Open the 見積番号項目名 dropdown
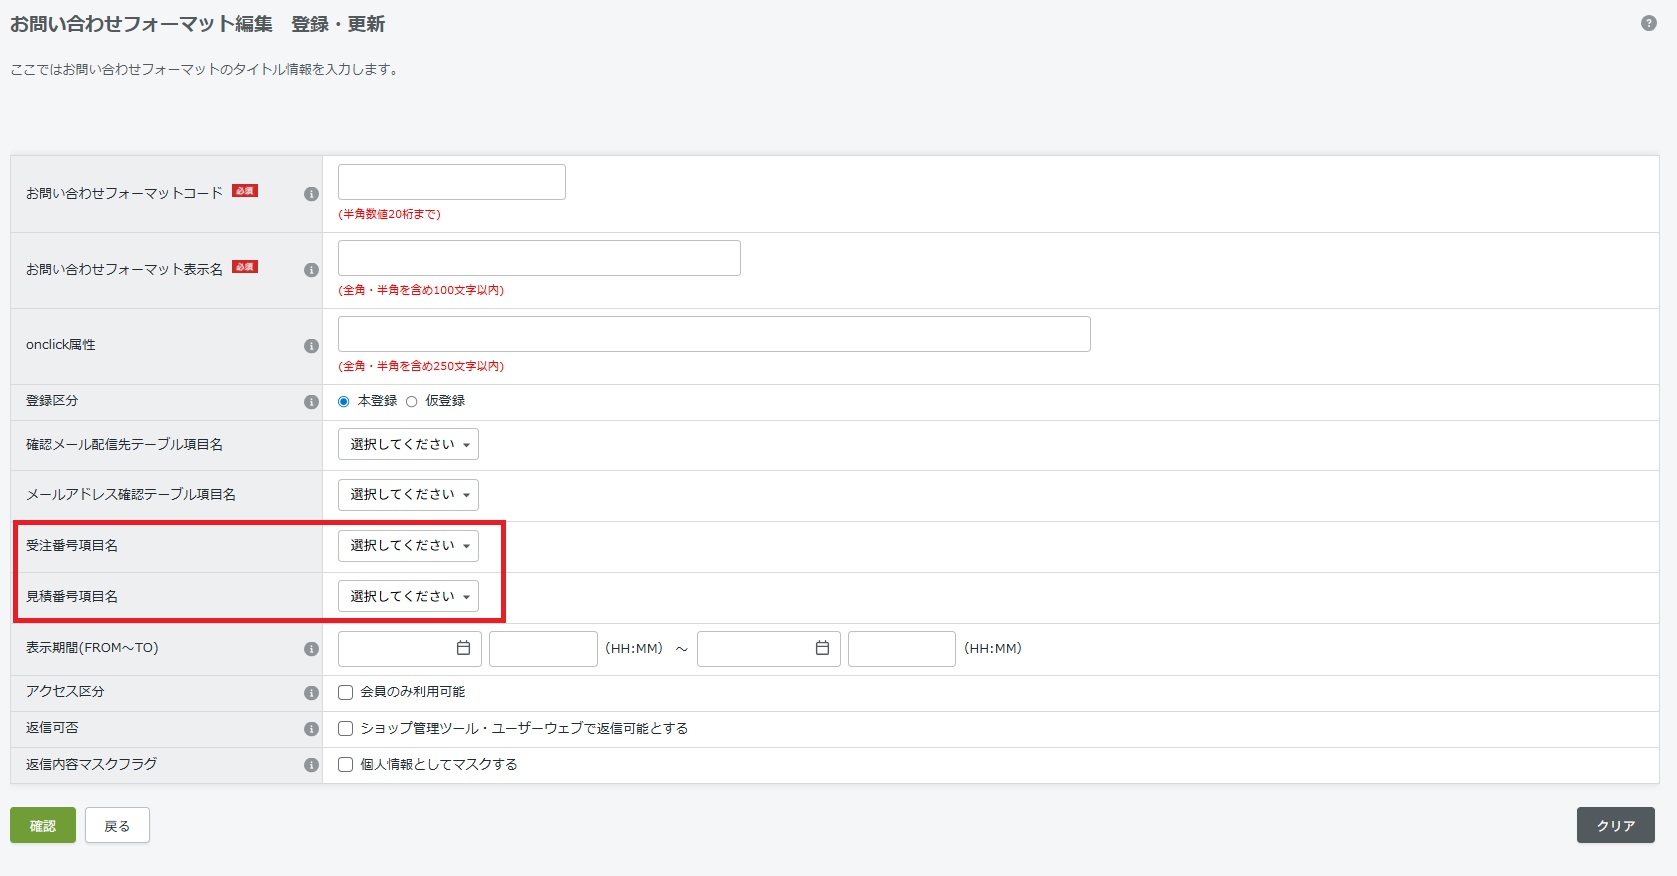The height and width of the screenshot is (876, 1677). click(x=408, y=597)
